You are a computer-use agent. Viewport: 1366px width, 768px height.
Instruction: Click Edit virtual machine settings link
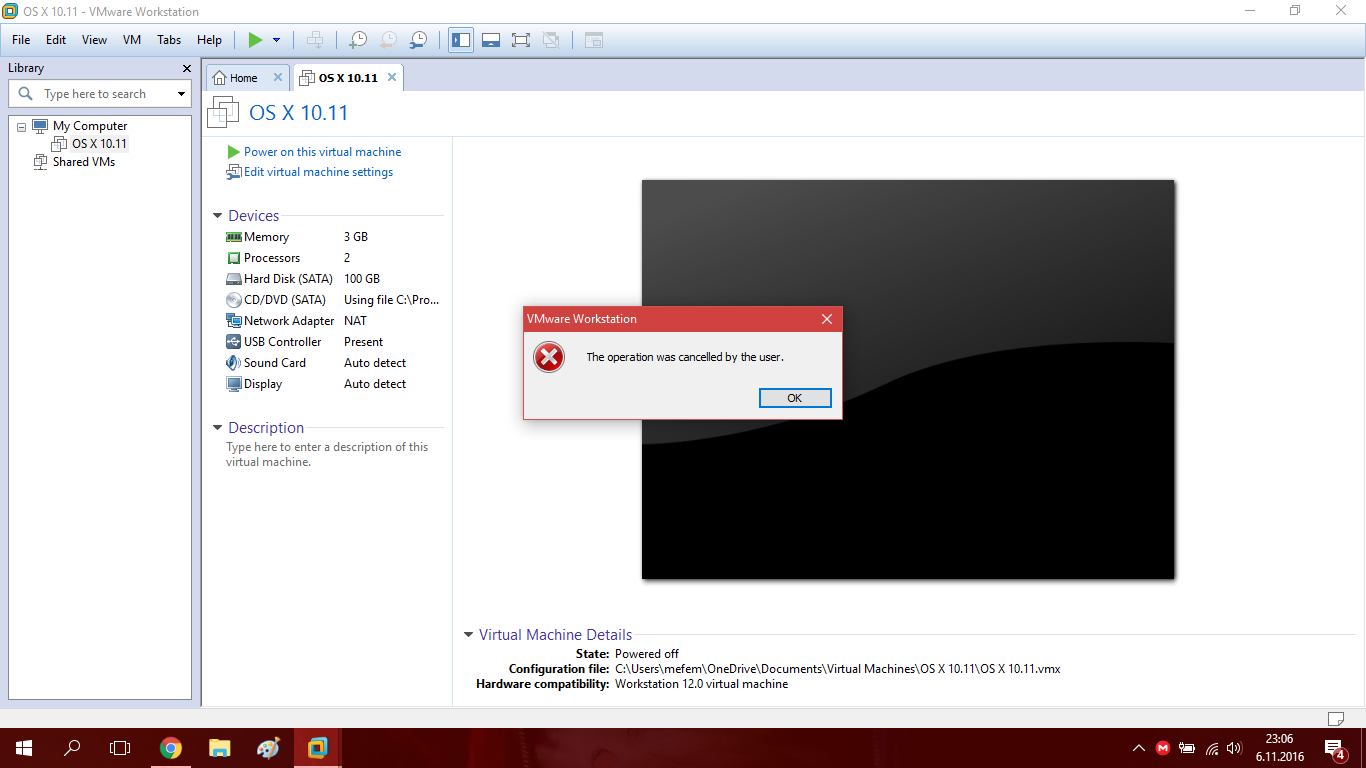click(x=318, y=172)
